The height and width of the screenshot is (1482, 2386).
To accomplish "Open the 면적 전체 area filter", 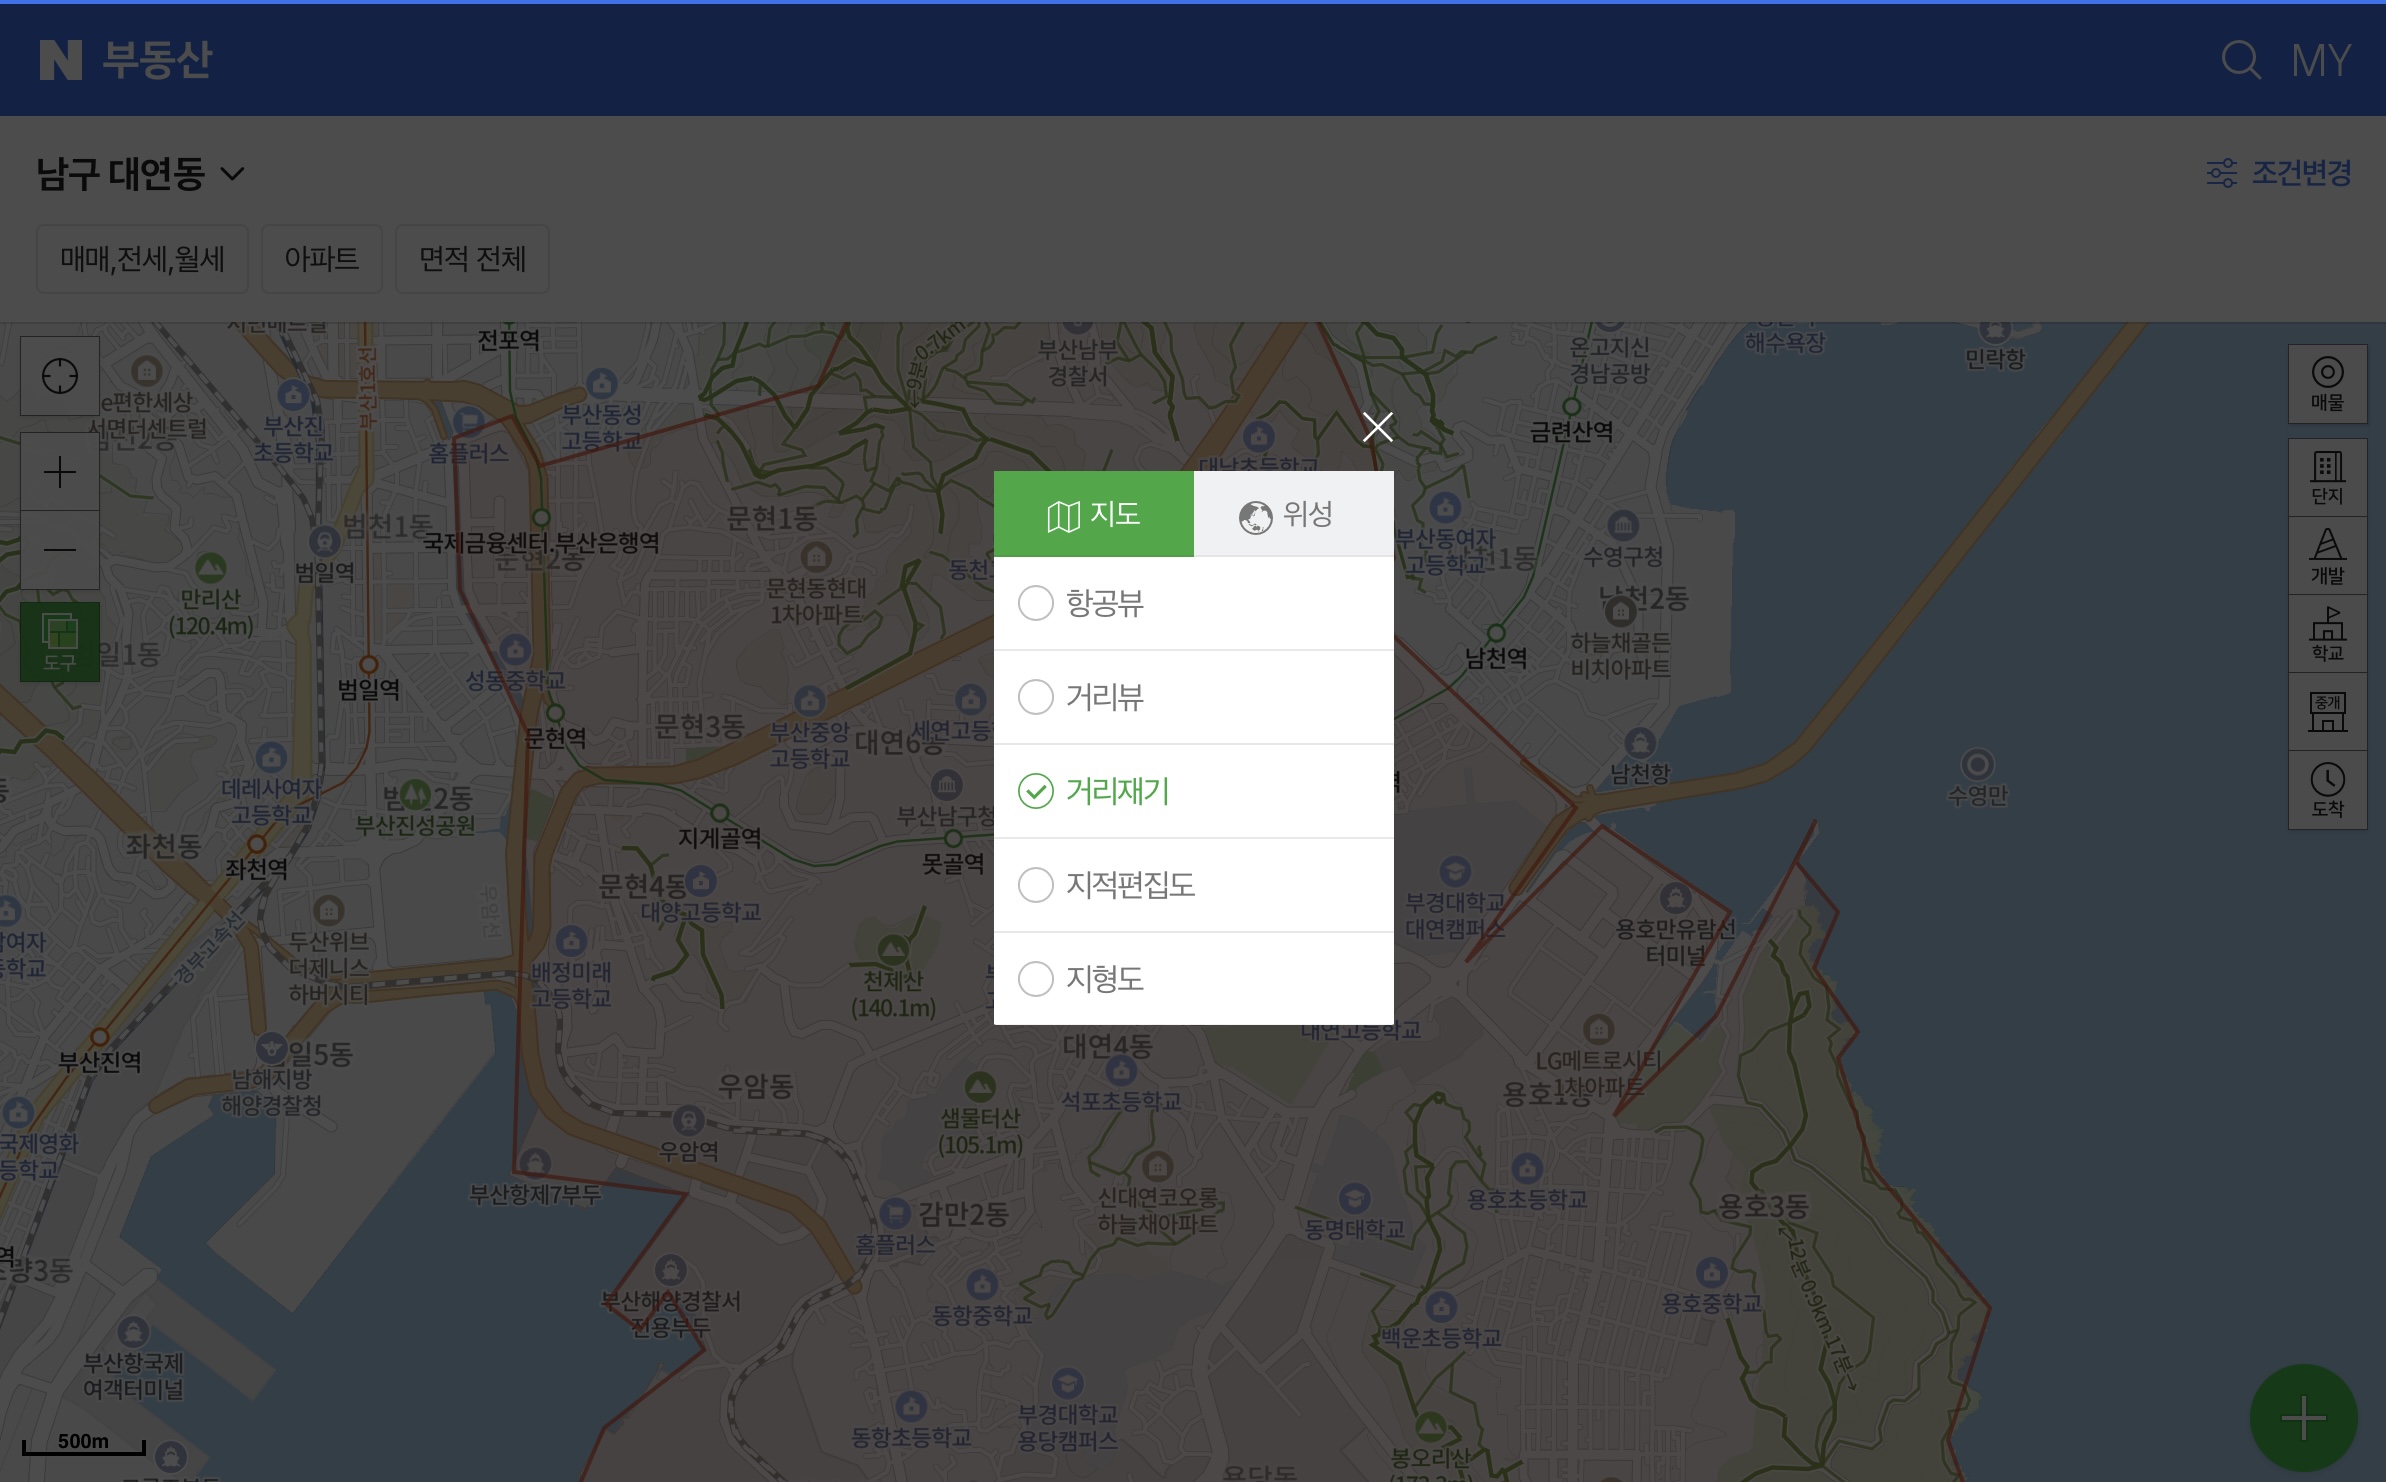I will click(472, 259).
